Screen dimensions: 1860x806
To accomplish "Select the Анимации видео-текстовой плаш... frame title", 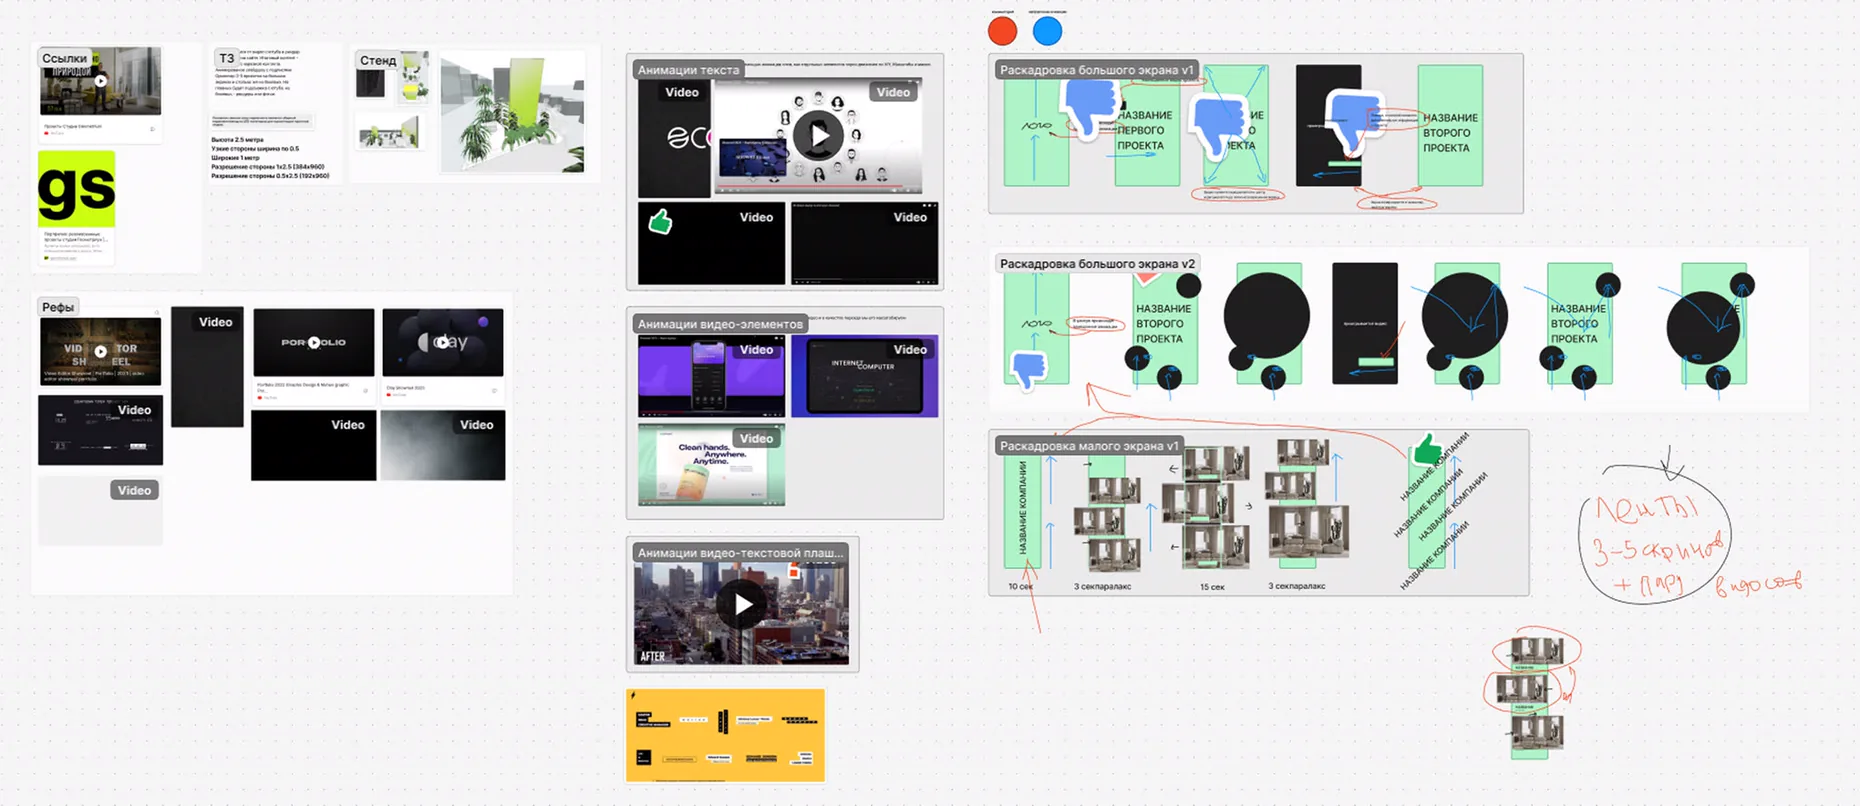I will (x=740, y=552).
